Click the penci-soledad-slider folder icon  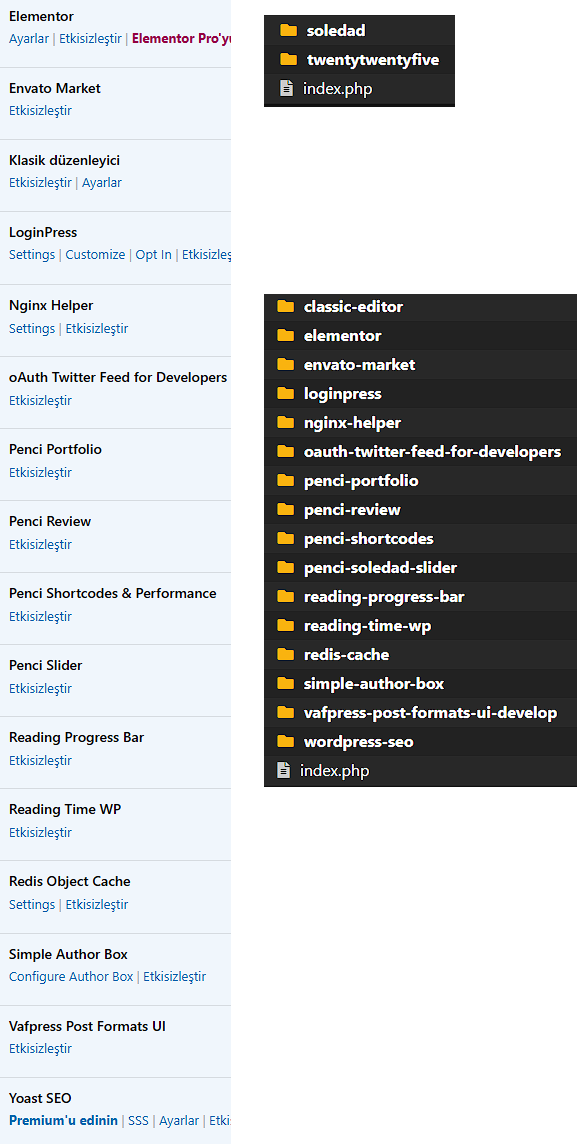pyautogui.click(x=285, y=568)
